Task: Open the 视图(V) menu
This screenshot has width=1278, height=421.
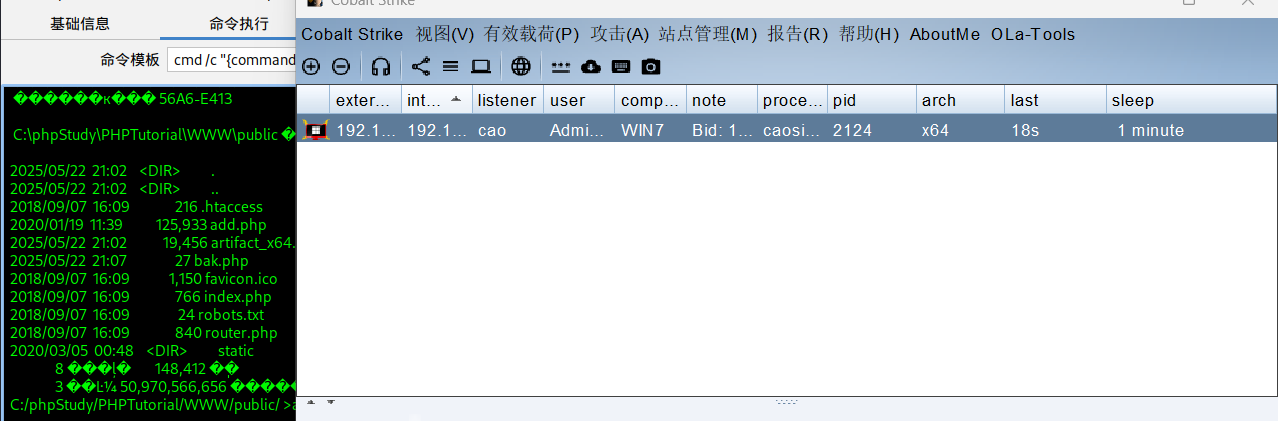Action: [x=445, y=34]
